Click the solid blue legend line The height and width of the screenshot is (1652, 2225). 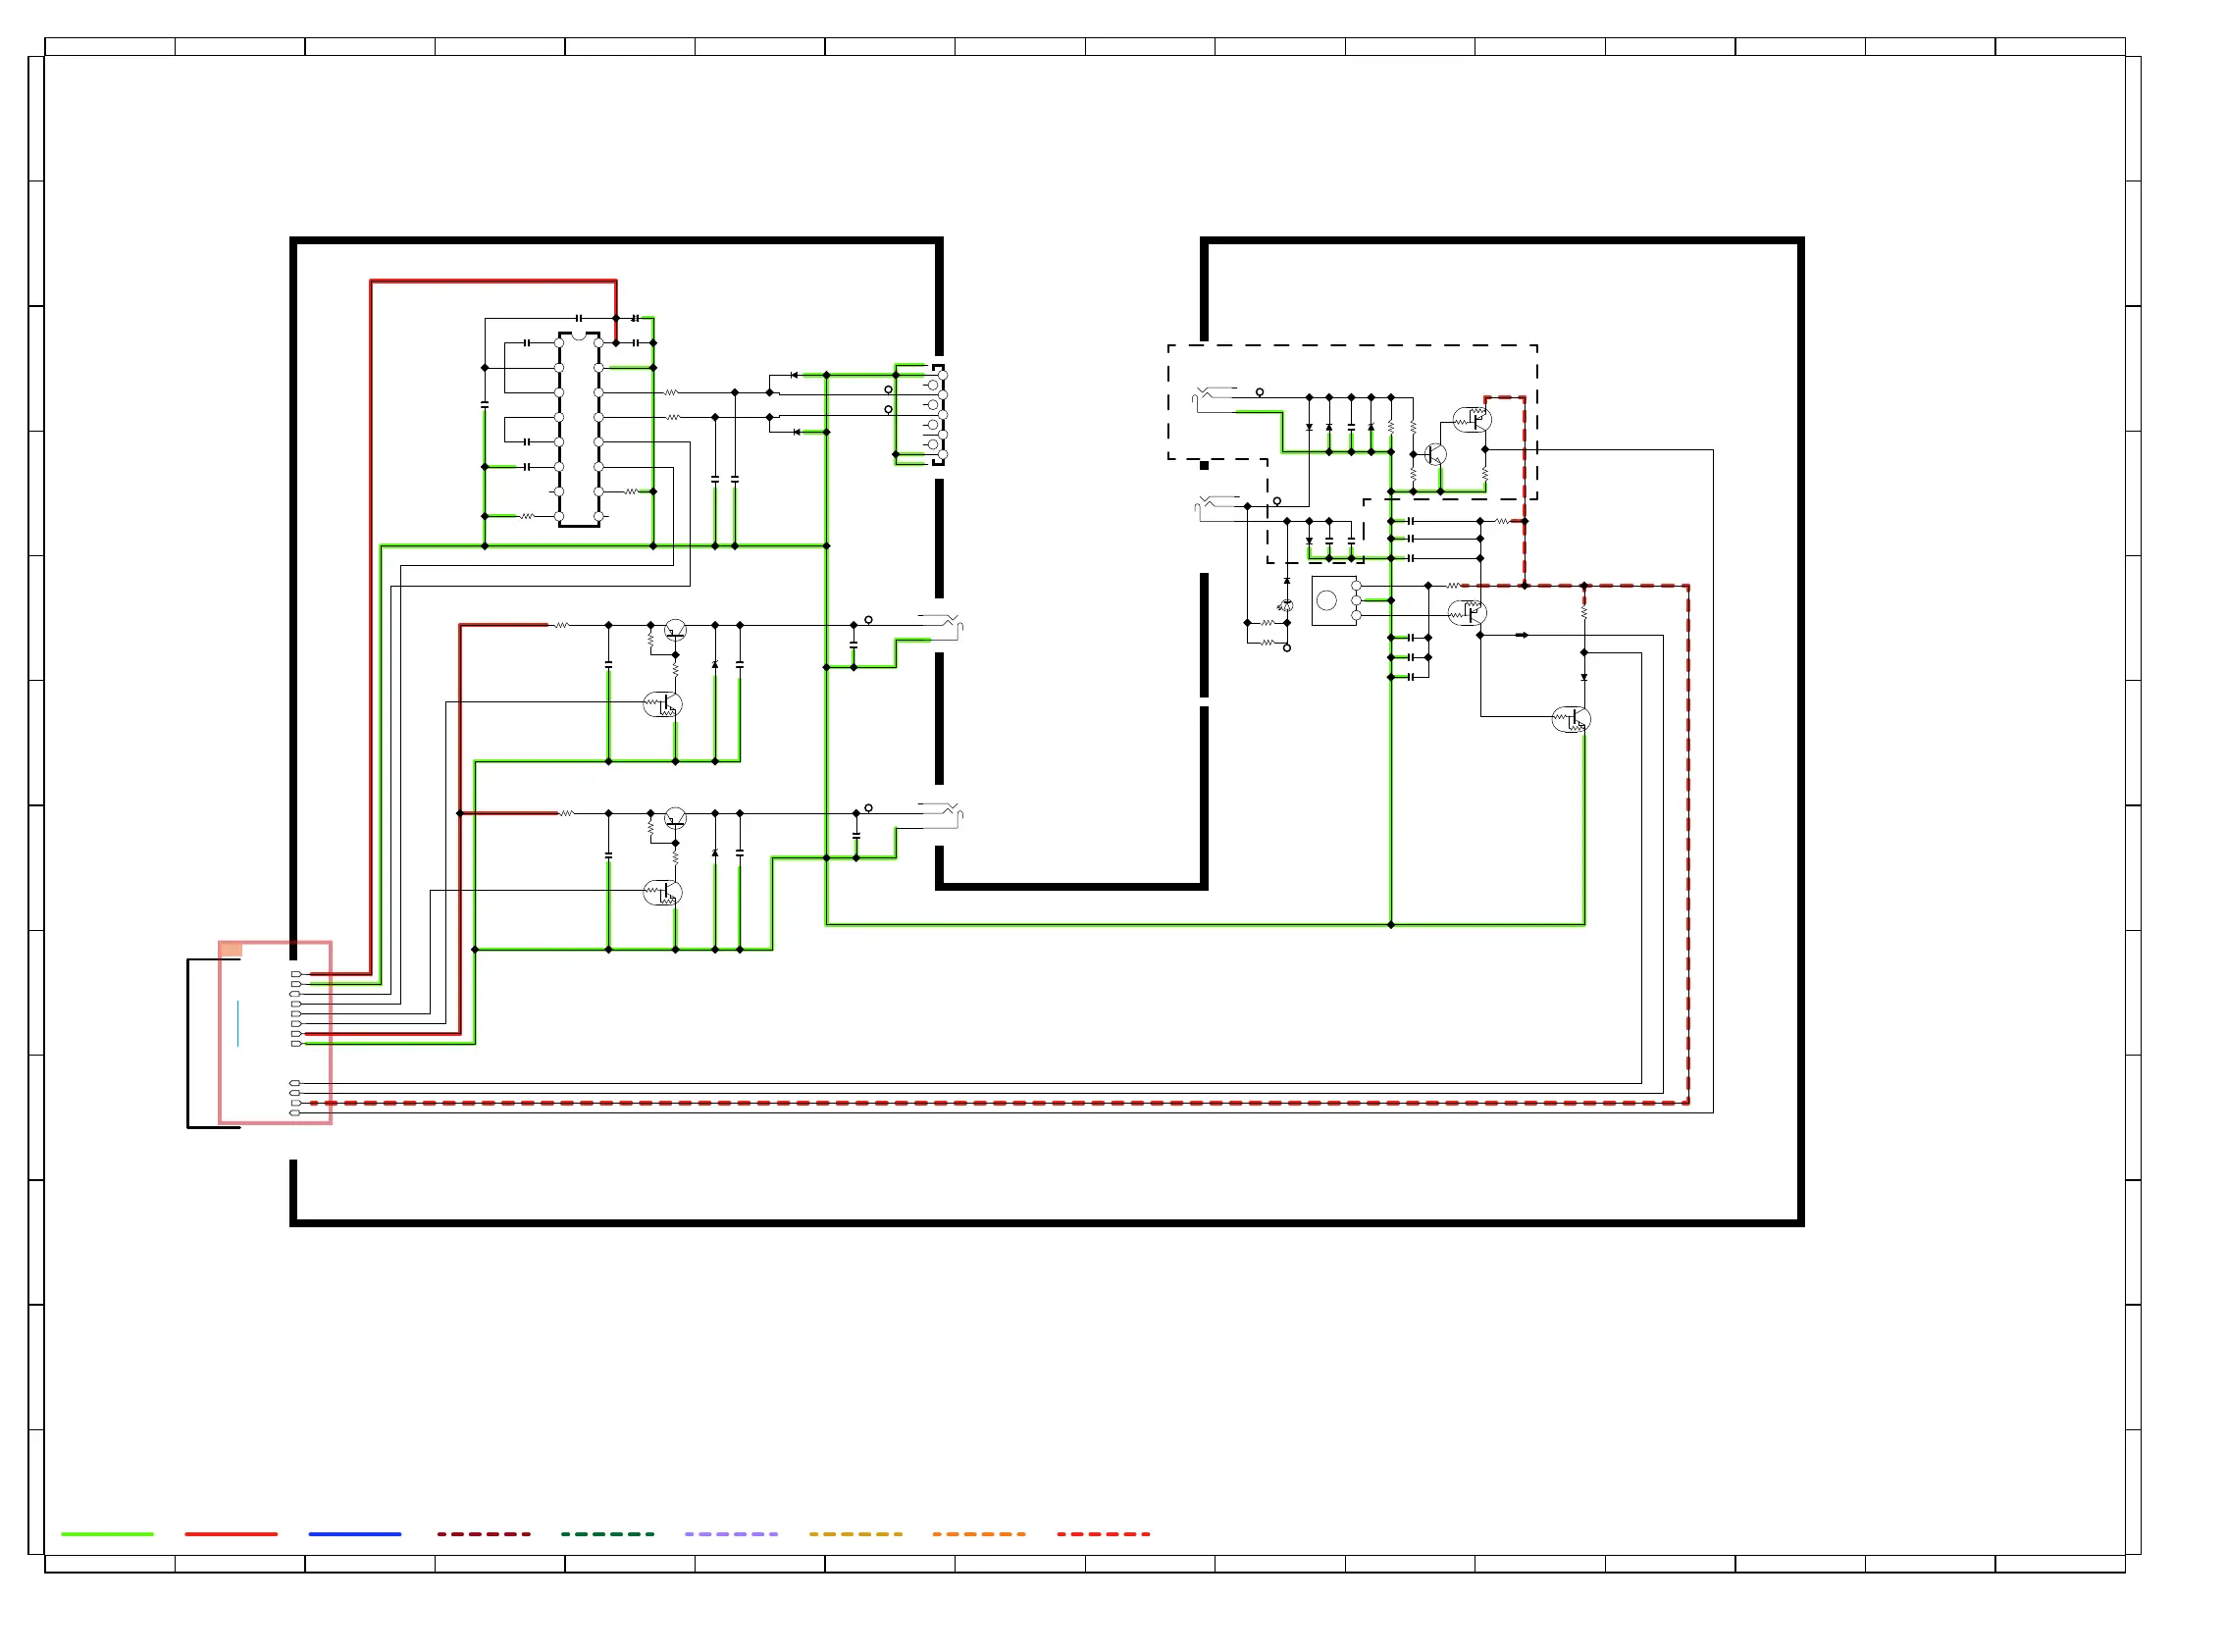[x=354, y=1533]
